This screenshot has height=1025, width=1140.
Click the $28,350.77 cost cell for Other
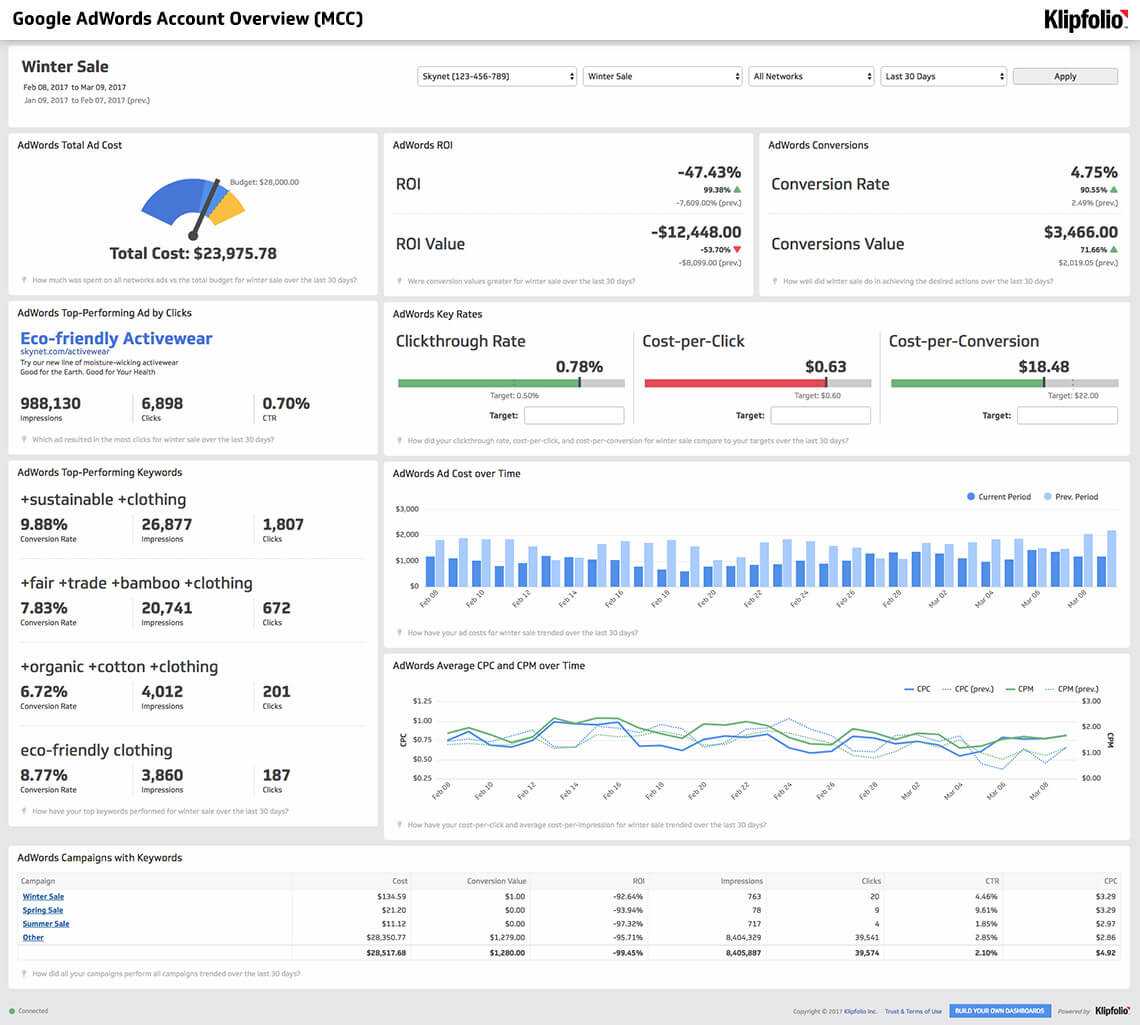386,938
